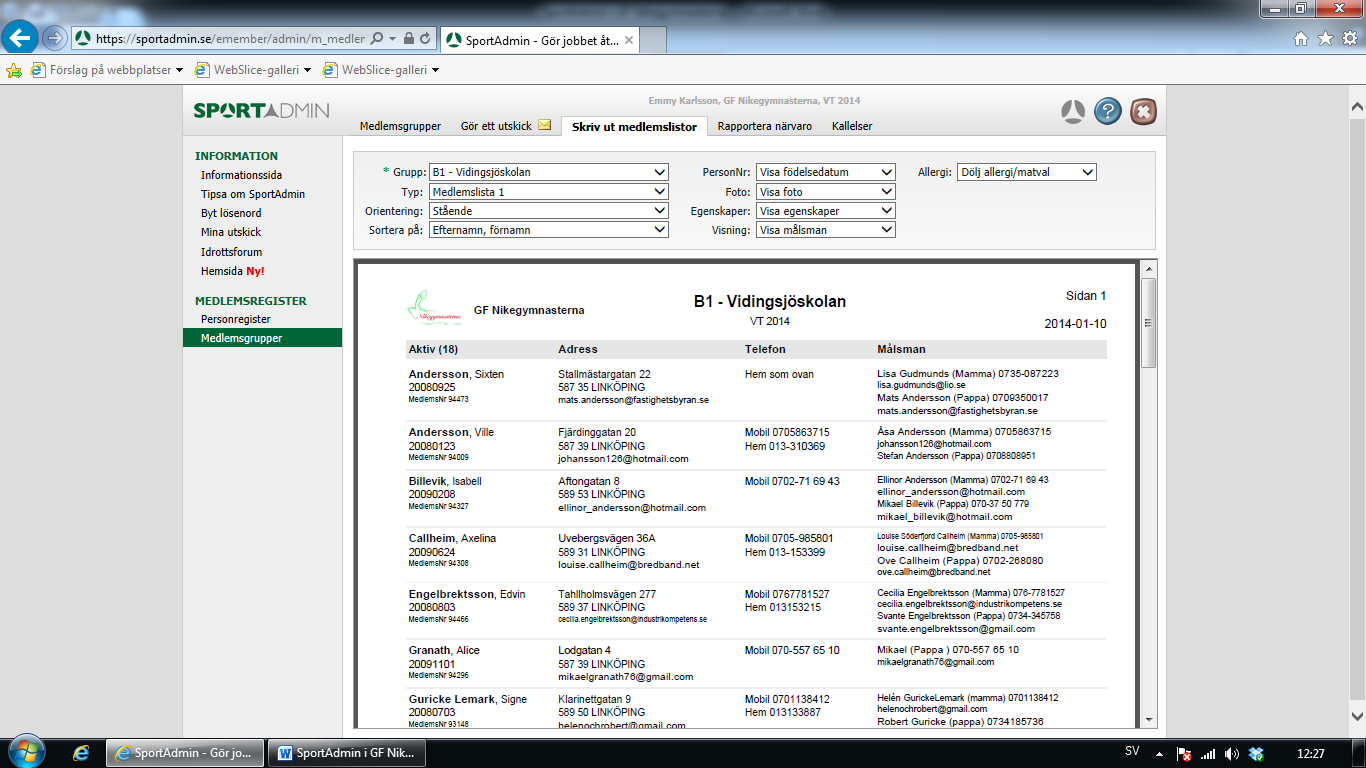Viewport: 1366px width, 768px height.
Task: Open the Windows Start button
Action: coord(25,751)
